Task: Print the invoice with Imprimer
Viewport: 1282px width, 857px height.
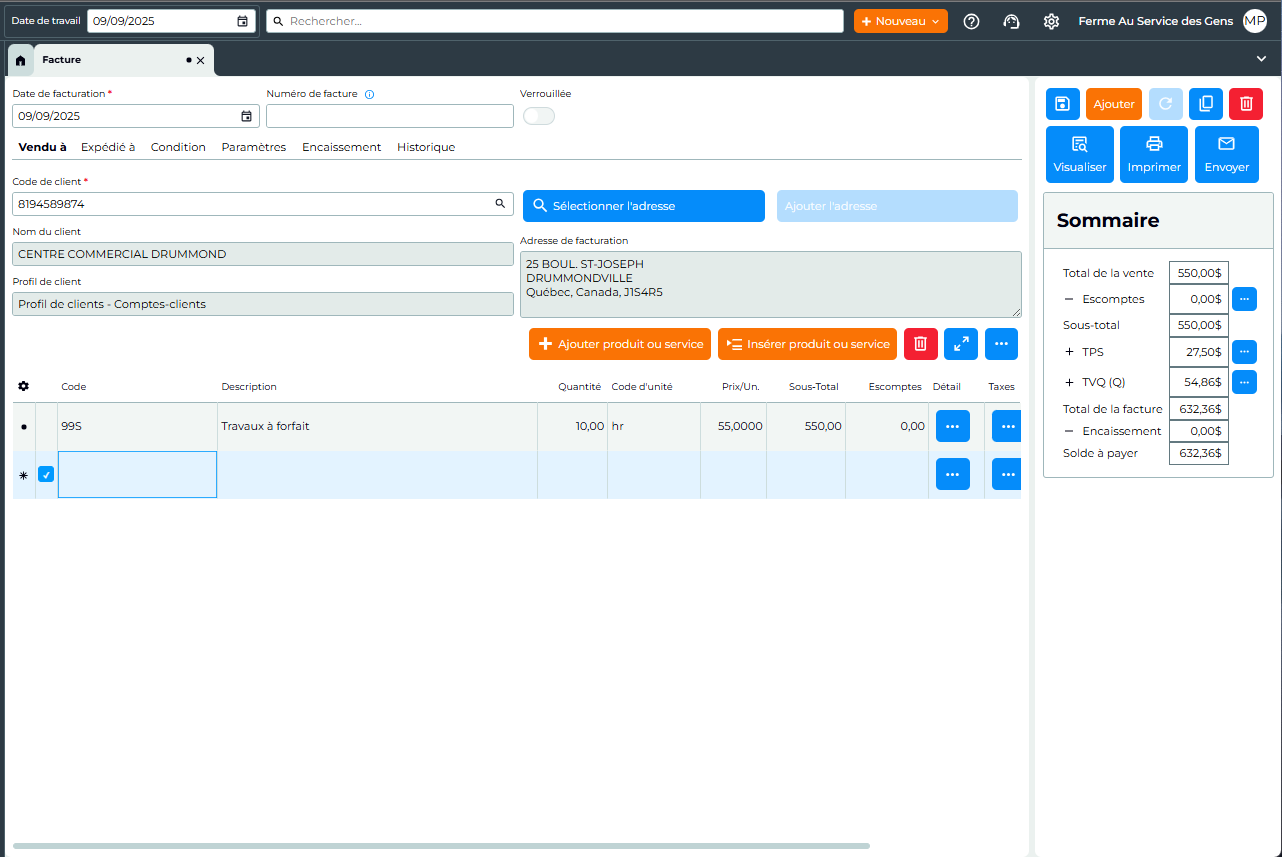Action: point(1154,155)
